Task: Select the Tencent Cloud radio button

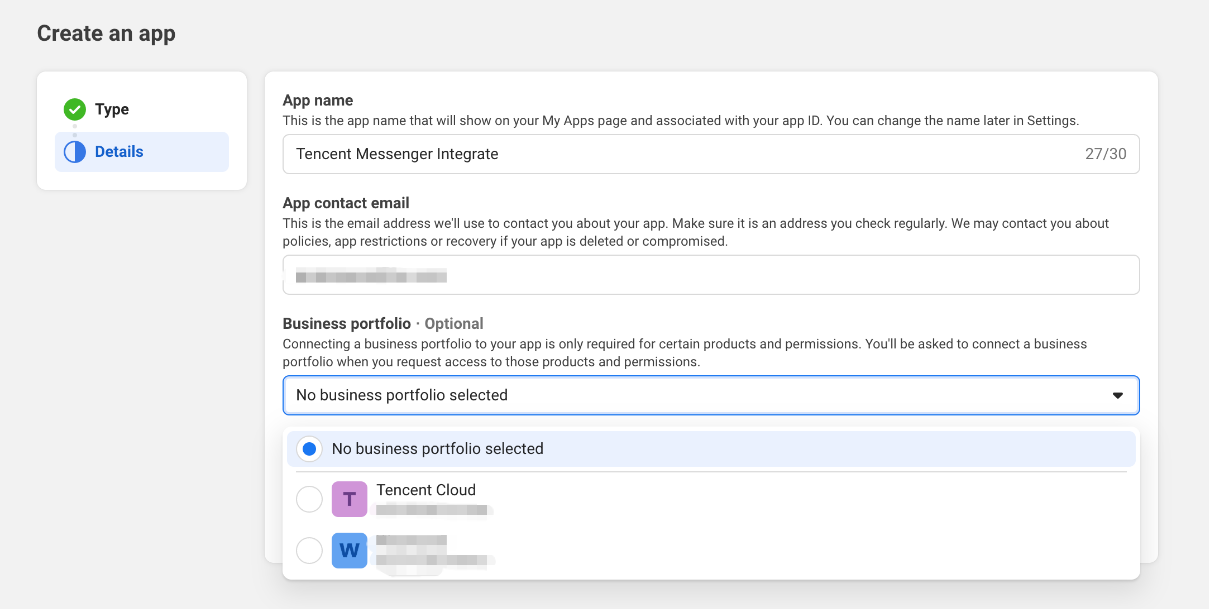Action: point(310,499)
